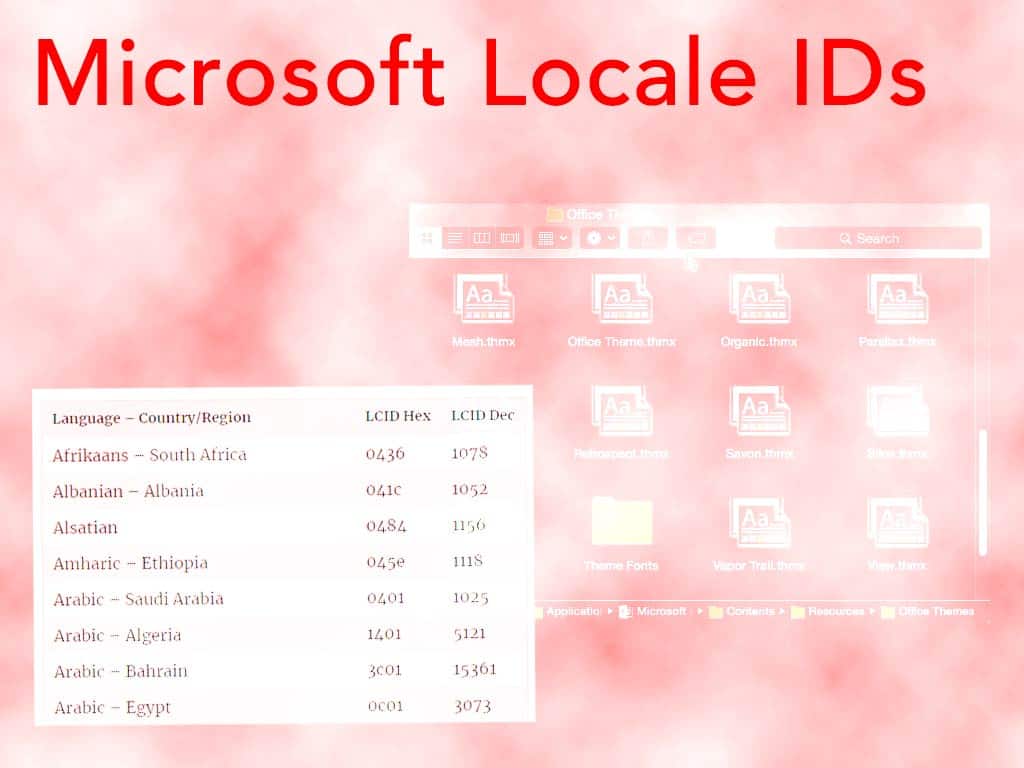Select column view mode
The width and height of the screenshot is (1024, 768).
pos(482,238)
